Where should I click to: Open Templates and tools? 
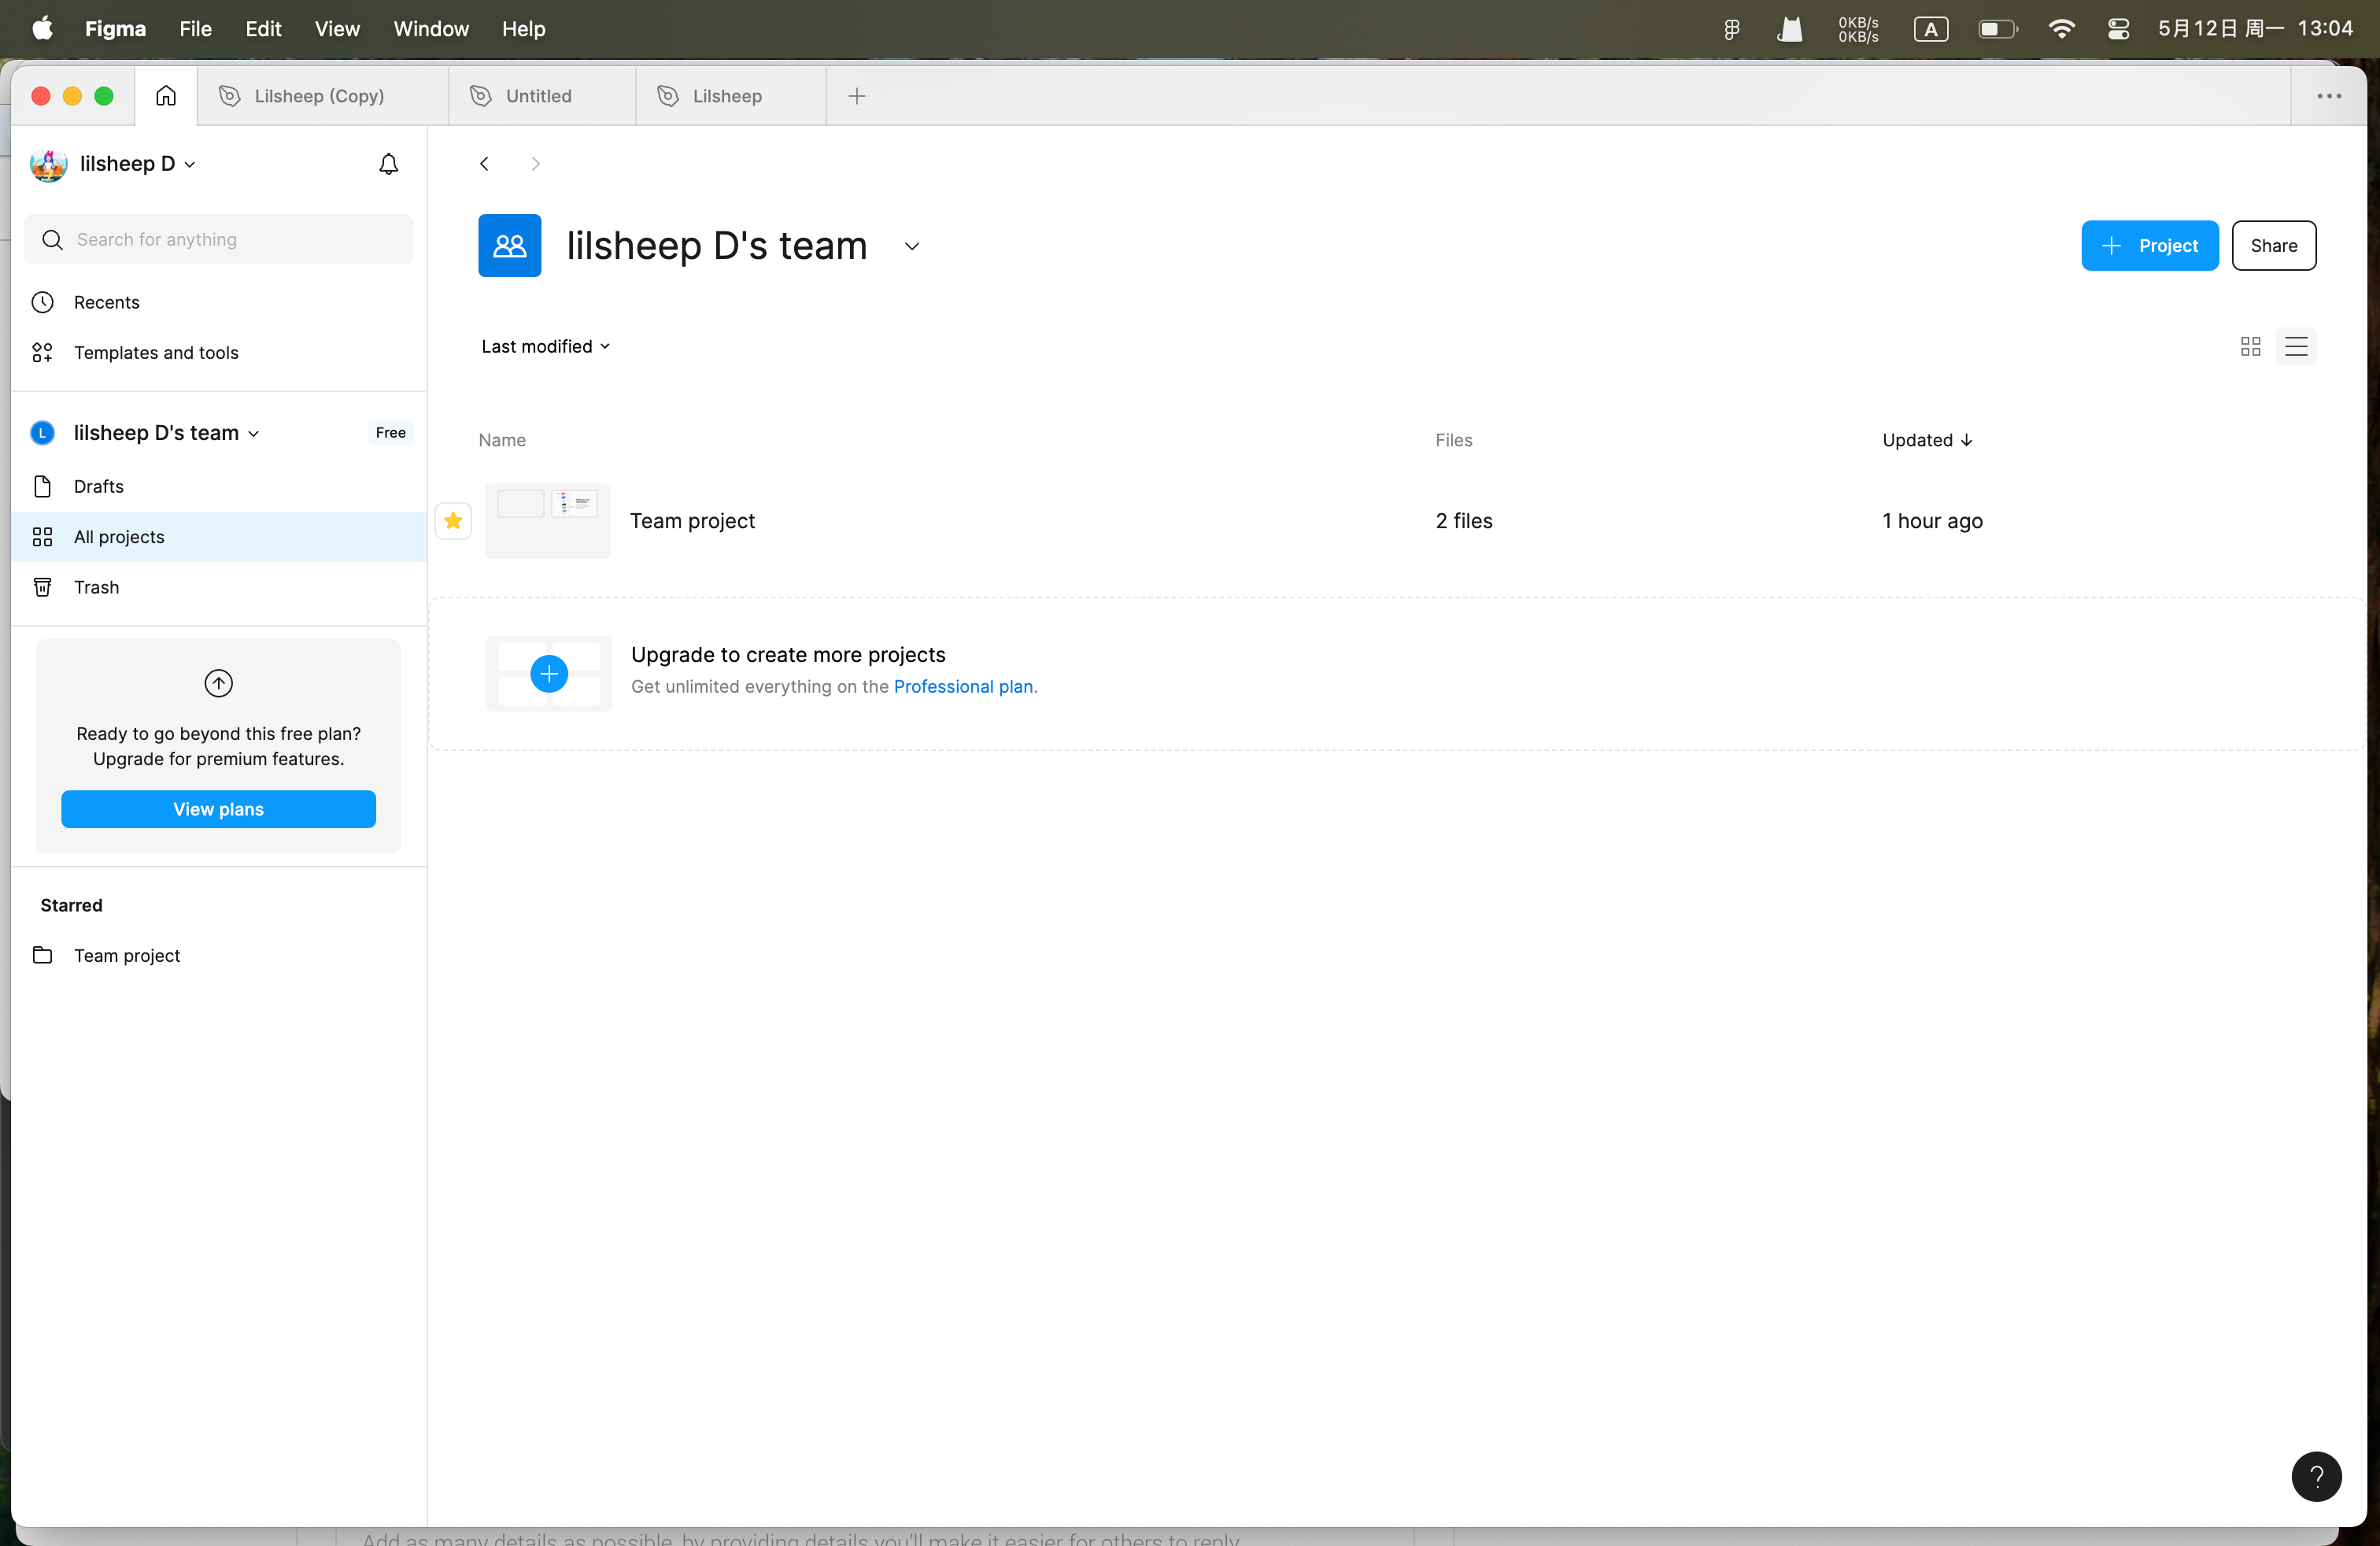click(x=219, y=352)
